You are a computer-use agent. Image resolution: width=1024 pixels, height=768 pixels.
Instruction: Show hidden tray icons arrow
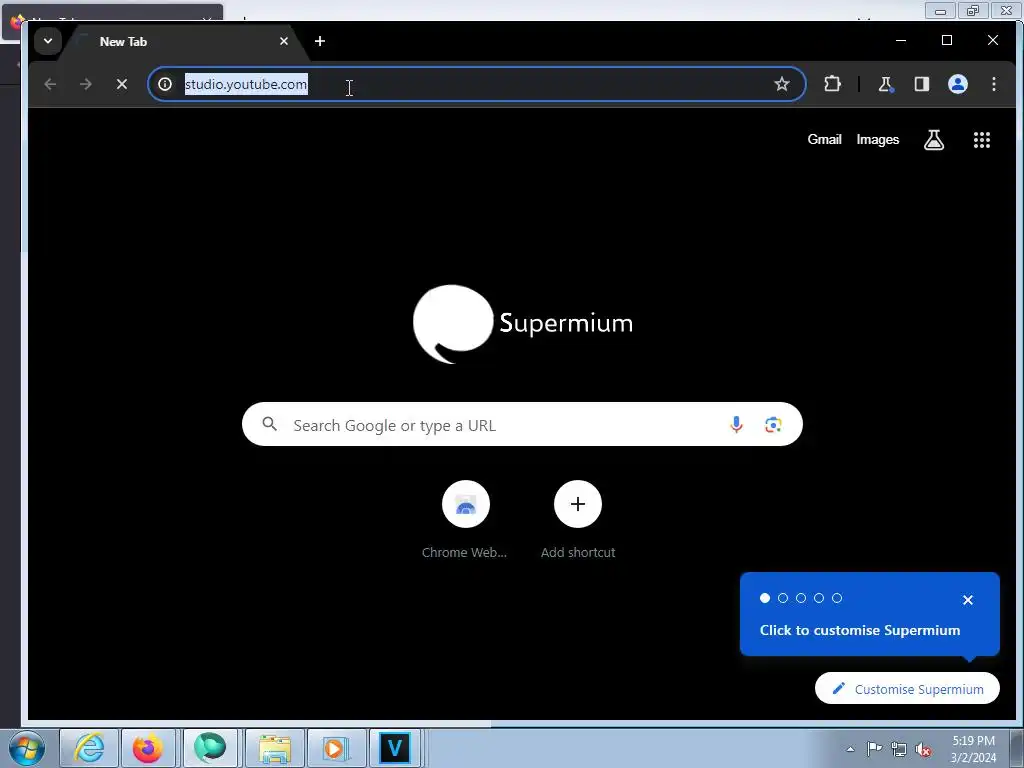pyautogui.click(x=850, y=749)
